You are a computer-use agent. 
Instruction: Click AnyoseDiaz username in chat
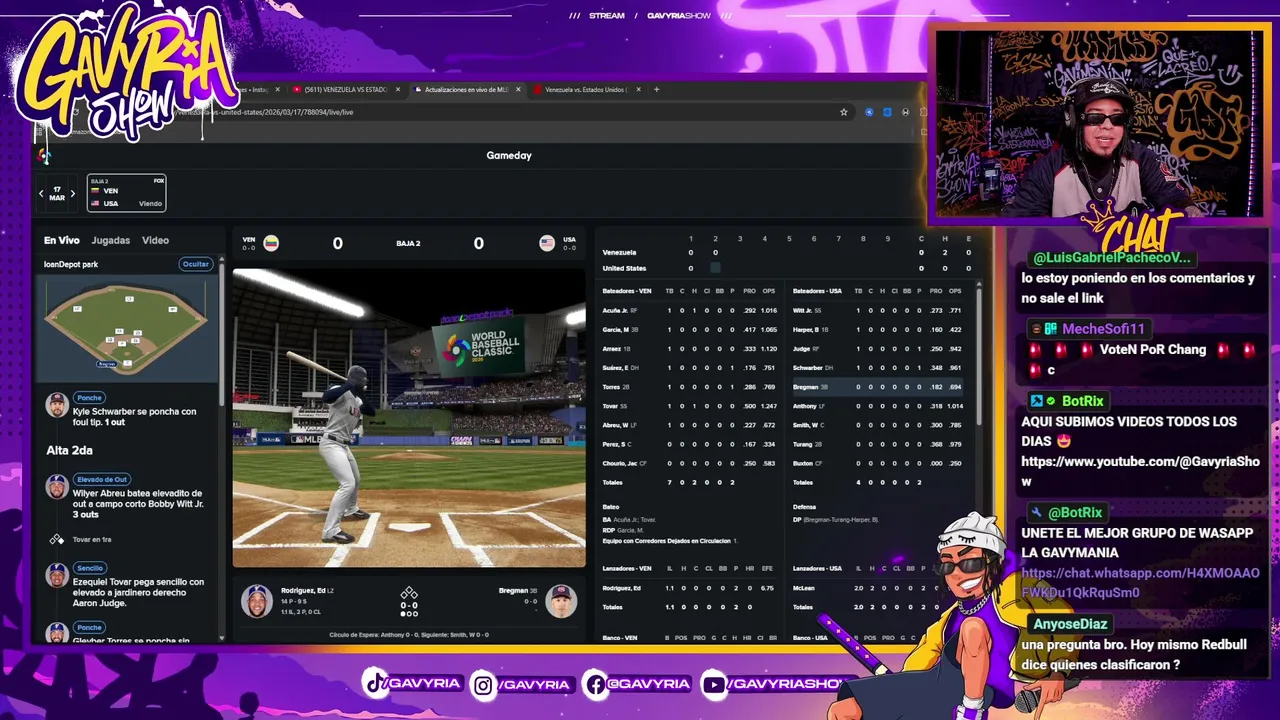click(1070, 624)
